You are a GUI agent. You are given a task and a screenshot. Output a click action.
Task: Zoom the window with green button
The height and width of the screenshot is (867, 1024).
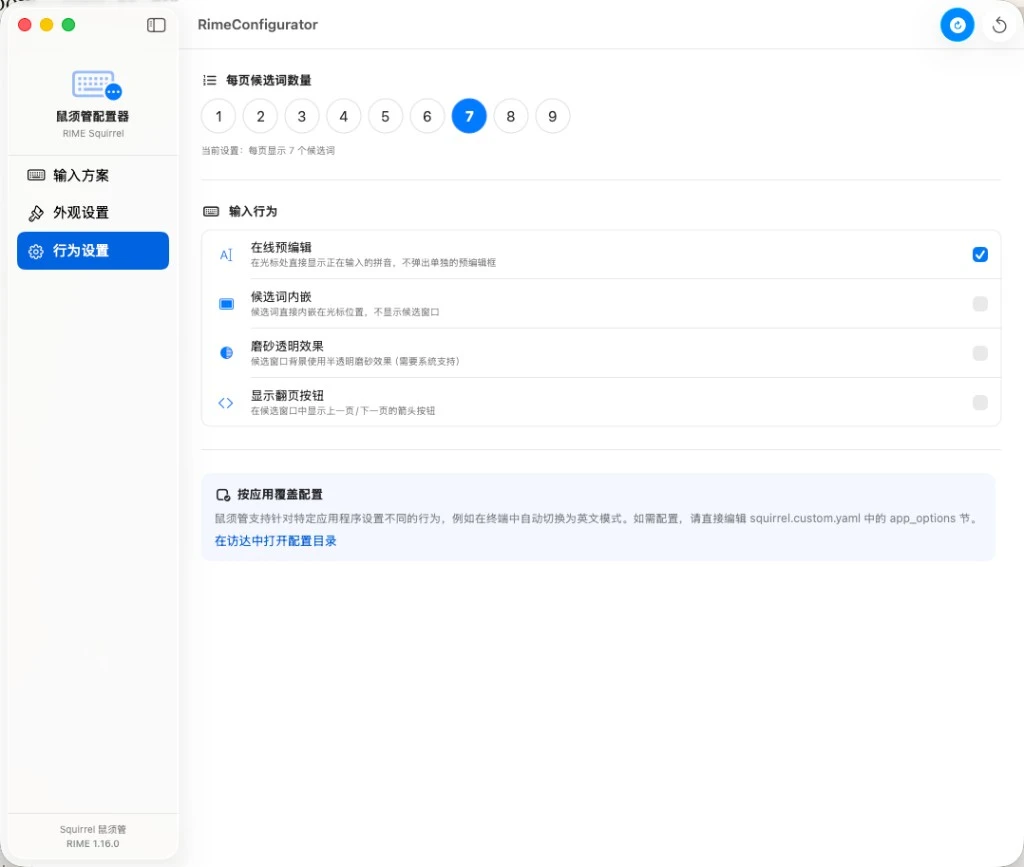point(68,25)
